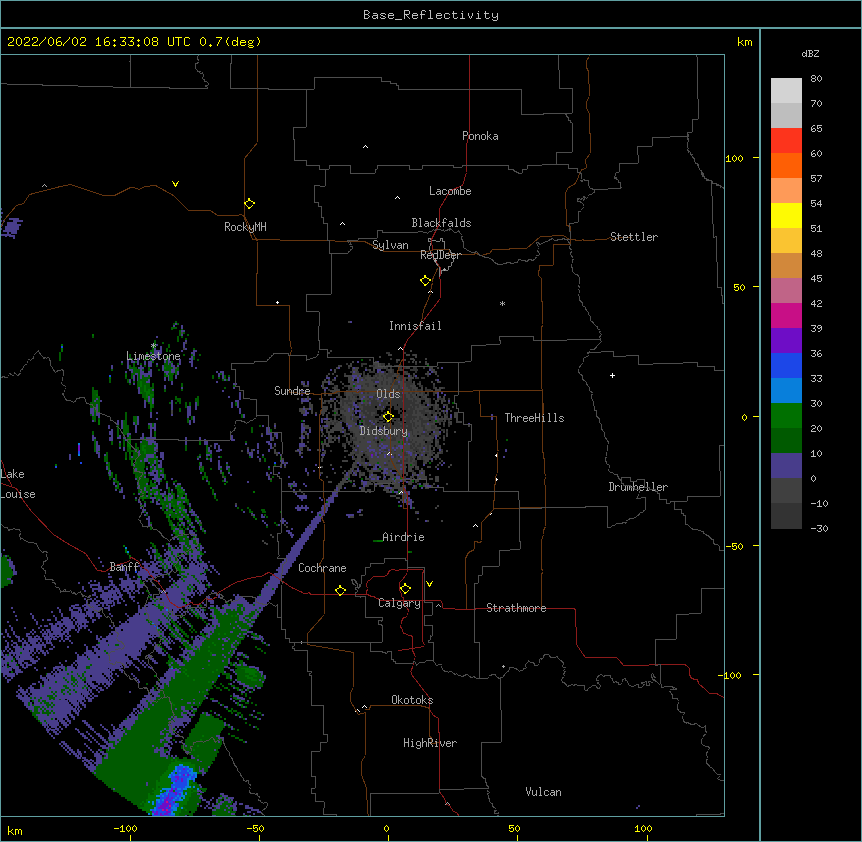This screenshot has height=842, width=862.
Task: Click the Lake Louise label
Action: (x=18, y=484)
